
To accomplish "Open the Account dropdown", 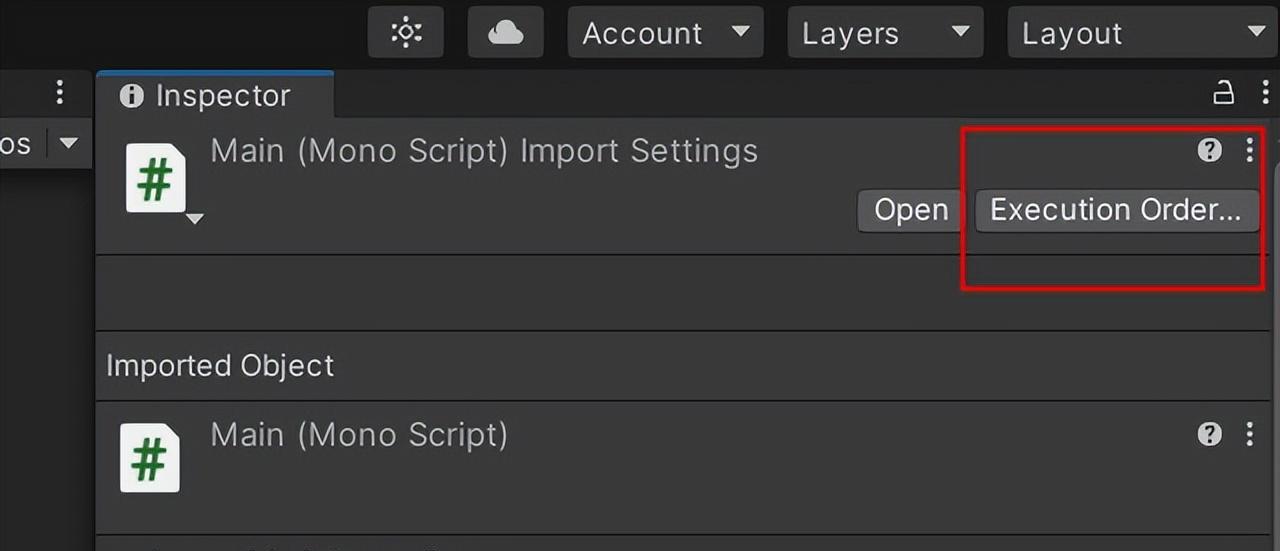I will pos(666,33).
